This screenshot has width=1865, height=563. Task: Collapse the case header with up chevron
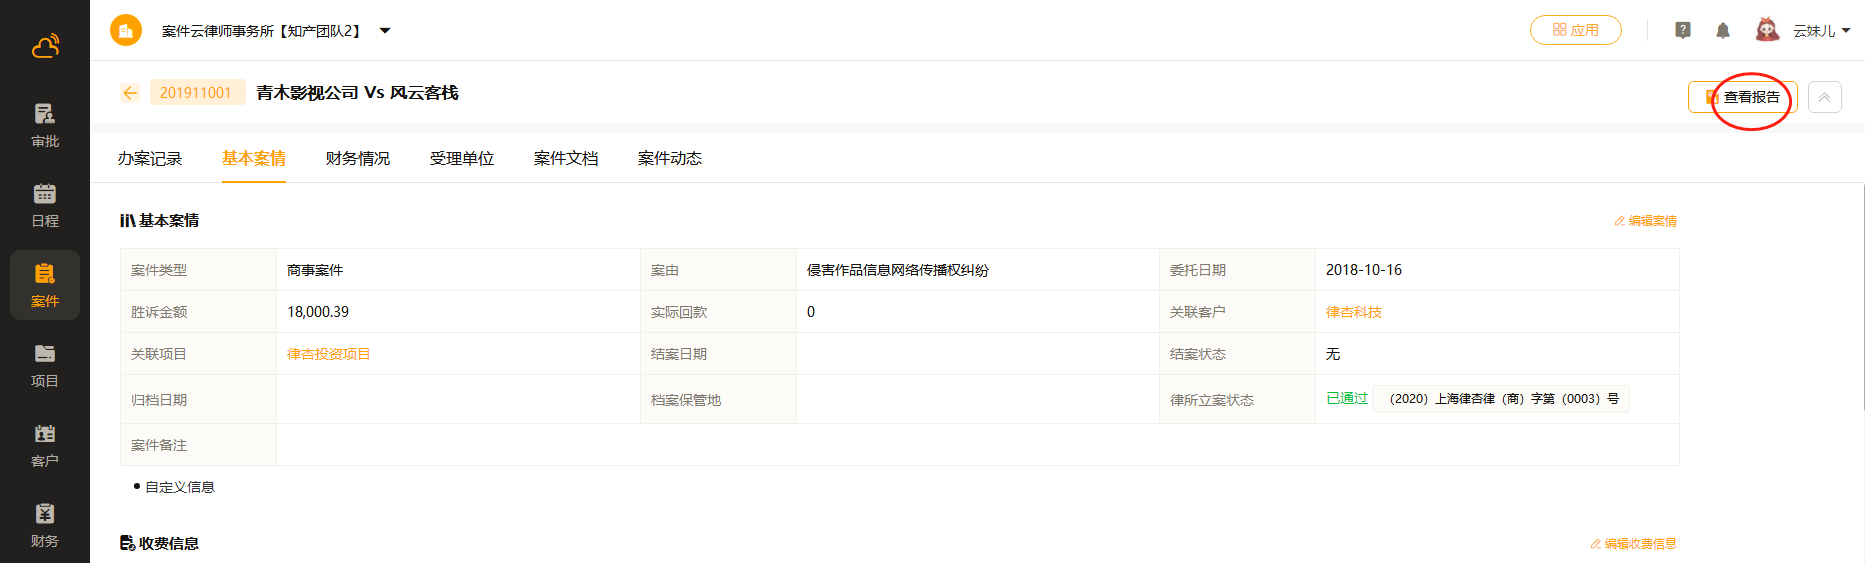click(x=1824, y=97)
